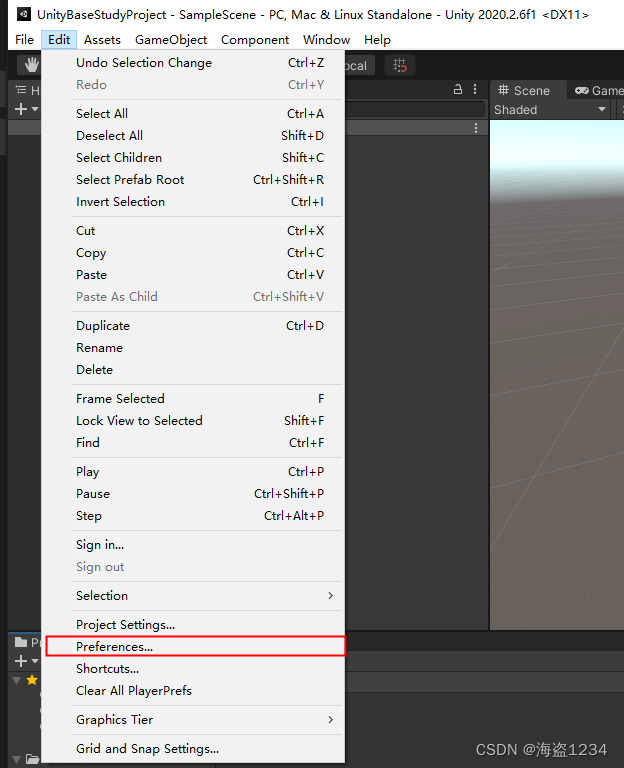Image resolution: width=624 pixels, height=768 pixels.
Task: Choose Select Prefab Root
Action: [195, 180]
